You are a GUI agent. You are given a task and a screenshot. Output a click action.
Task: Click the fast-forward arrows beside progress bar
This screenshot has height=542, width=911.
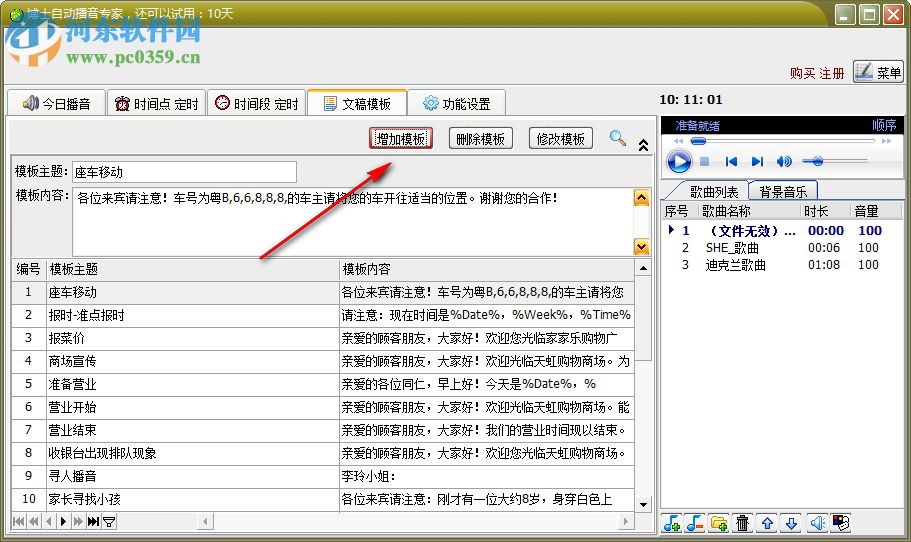[886, 141]
